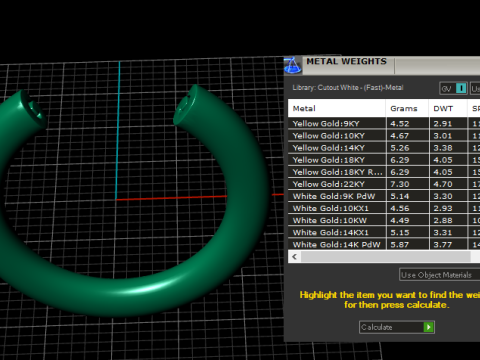The height and width of the screenshot is (360, 480).
Task: Select the Yellow Gold:18KY row
Action: click(x=384, y=160)
